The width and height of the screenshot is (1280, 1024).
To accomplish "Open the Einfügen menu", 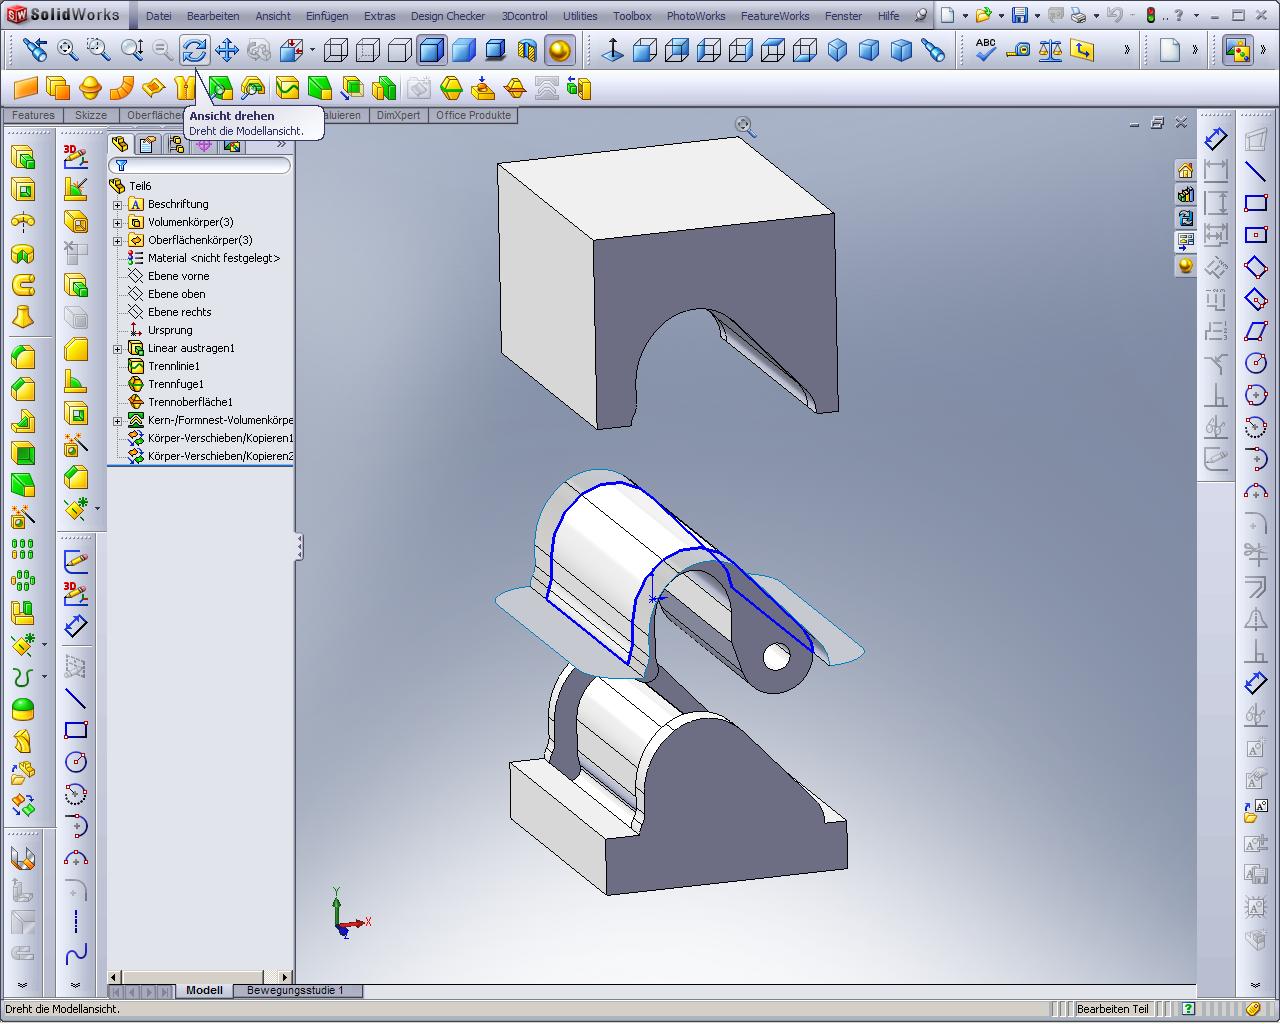I will (x=327, y=16).
